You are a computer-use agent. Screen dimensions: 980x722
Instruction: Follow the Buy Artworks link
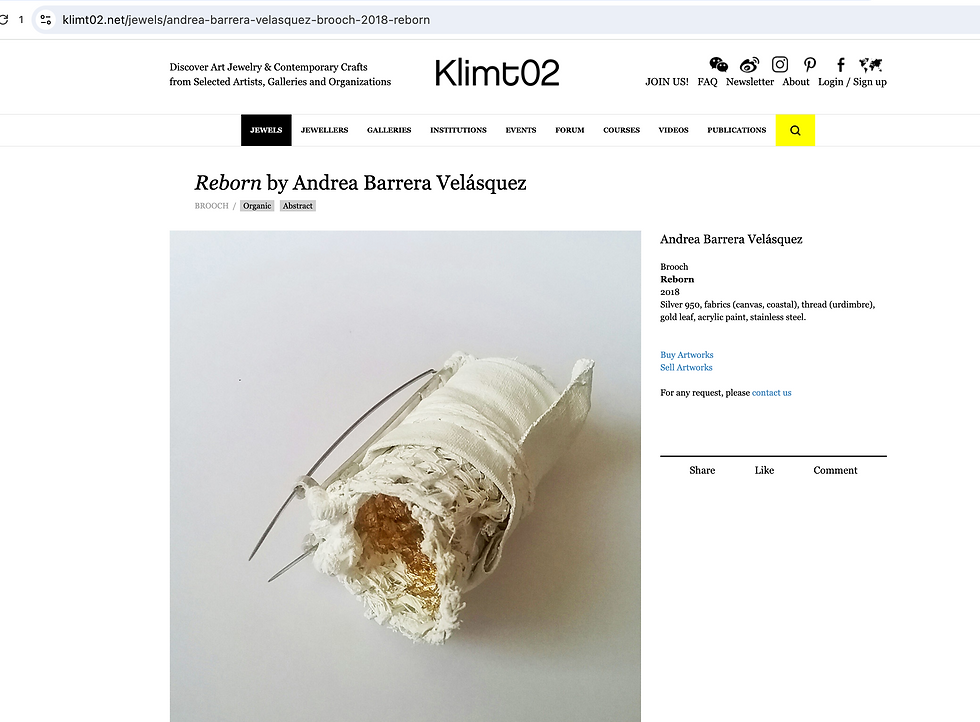[686, 354]
